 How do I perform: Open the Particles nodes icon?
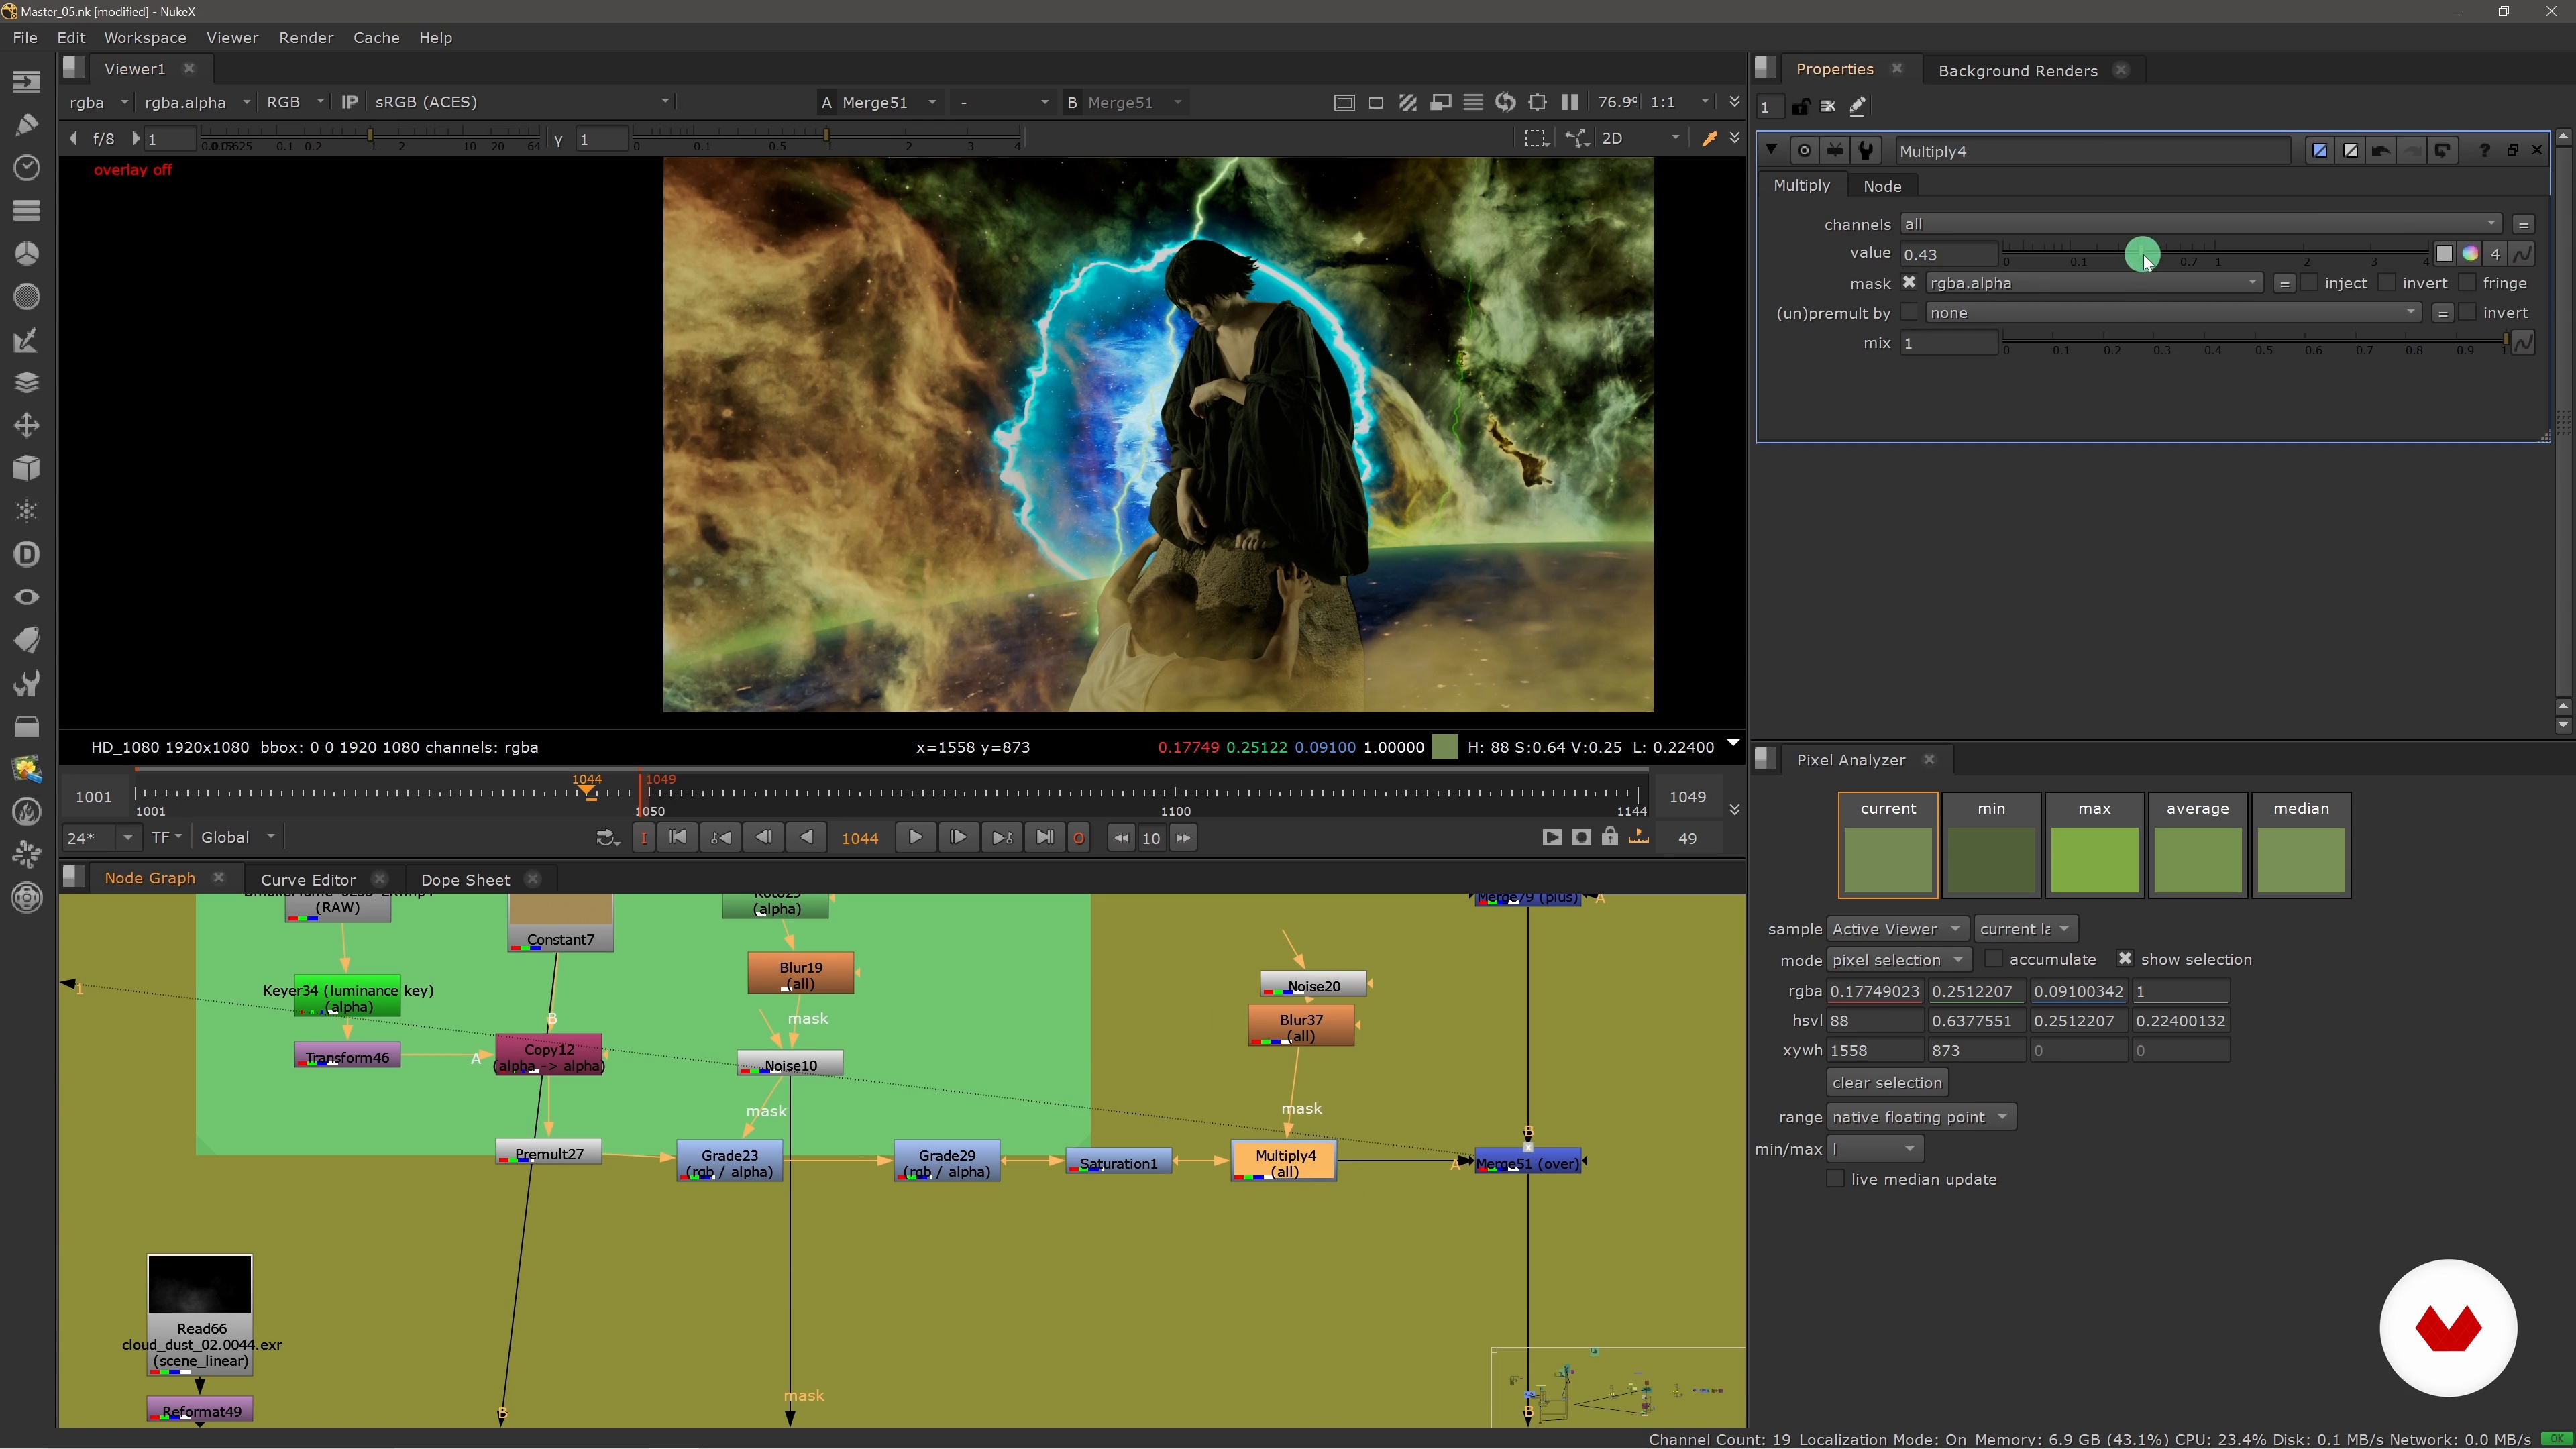click(x=27, y=511)
